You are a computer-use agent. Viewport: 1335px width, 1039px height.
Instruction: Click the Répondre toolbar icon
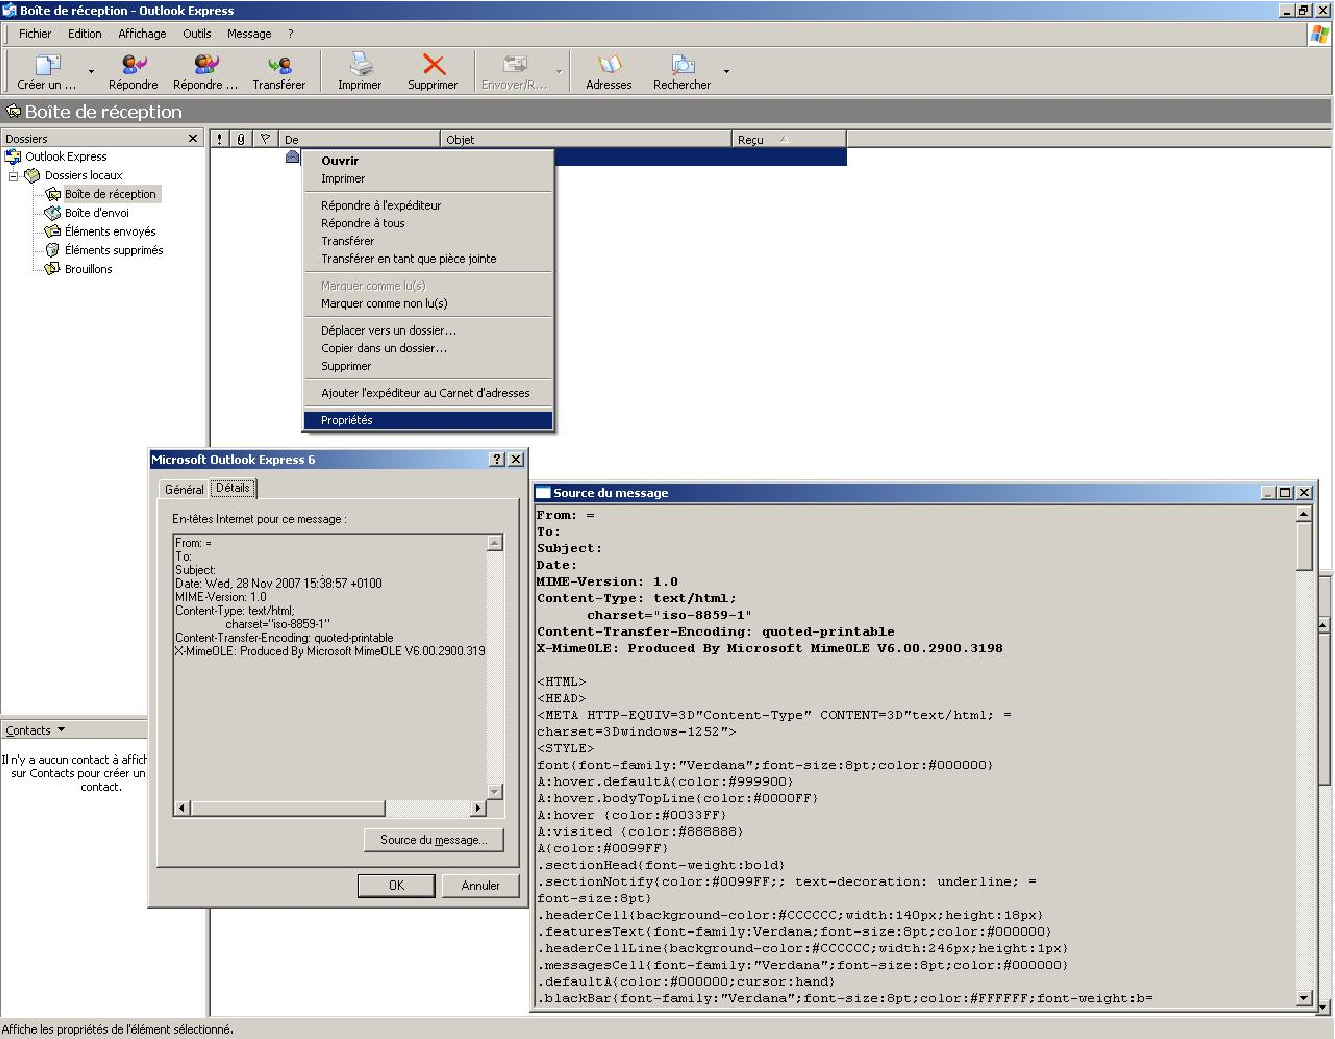coord(134,65)
